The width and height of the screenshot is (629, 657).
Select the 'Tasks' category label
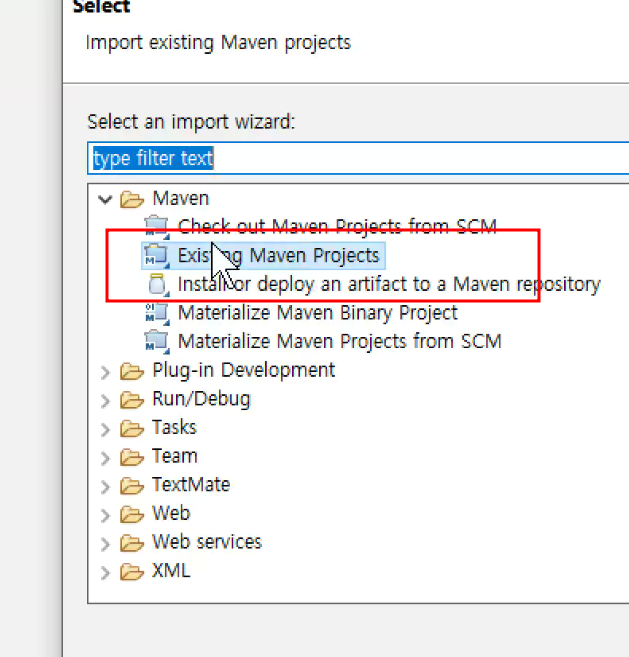[174, 427]
